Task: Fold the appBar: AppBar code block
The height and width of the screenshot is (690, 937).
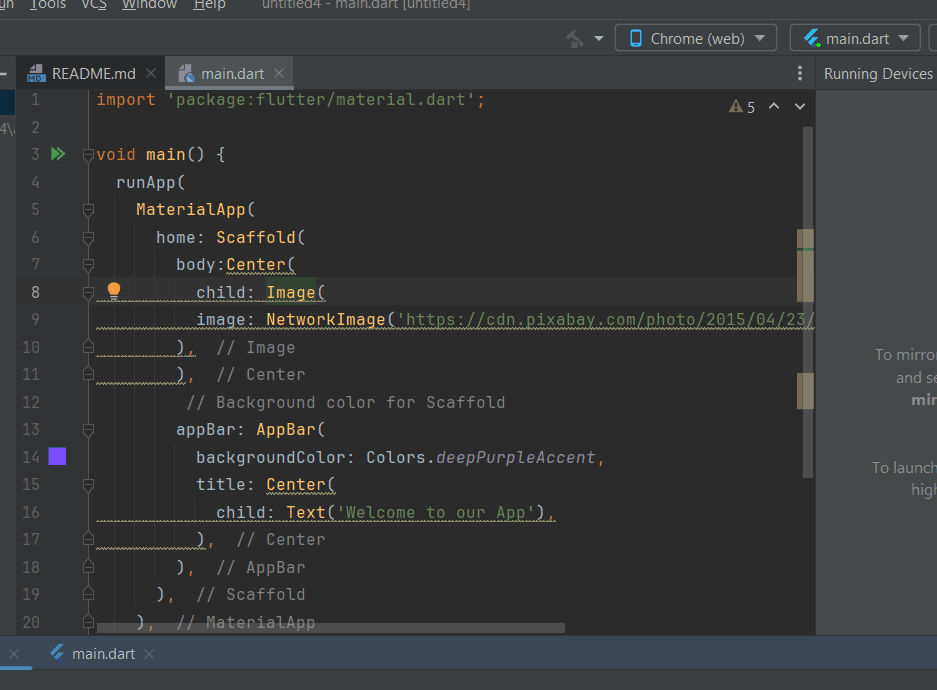Action: (88, 430)
